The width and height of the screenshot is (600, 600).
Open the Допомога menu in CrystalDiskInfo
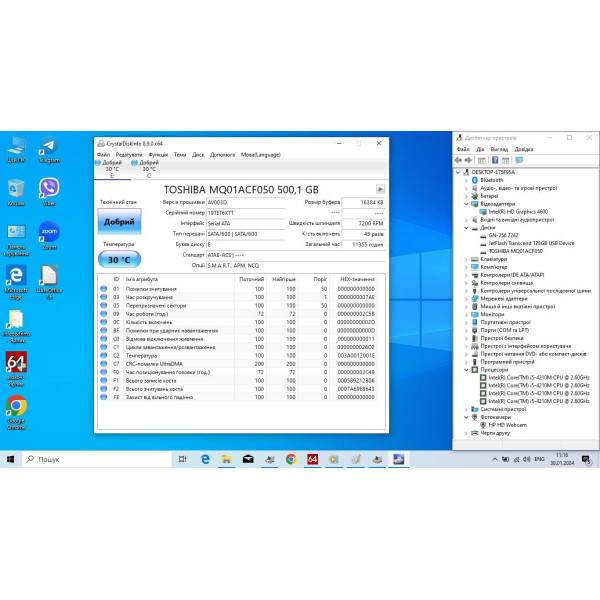(222, 155)
